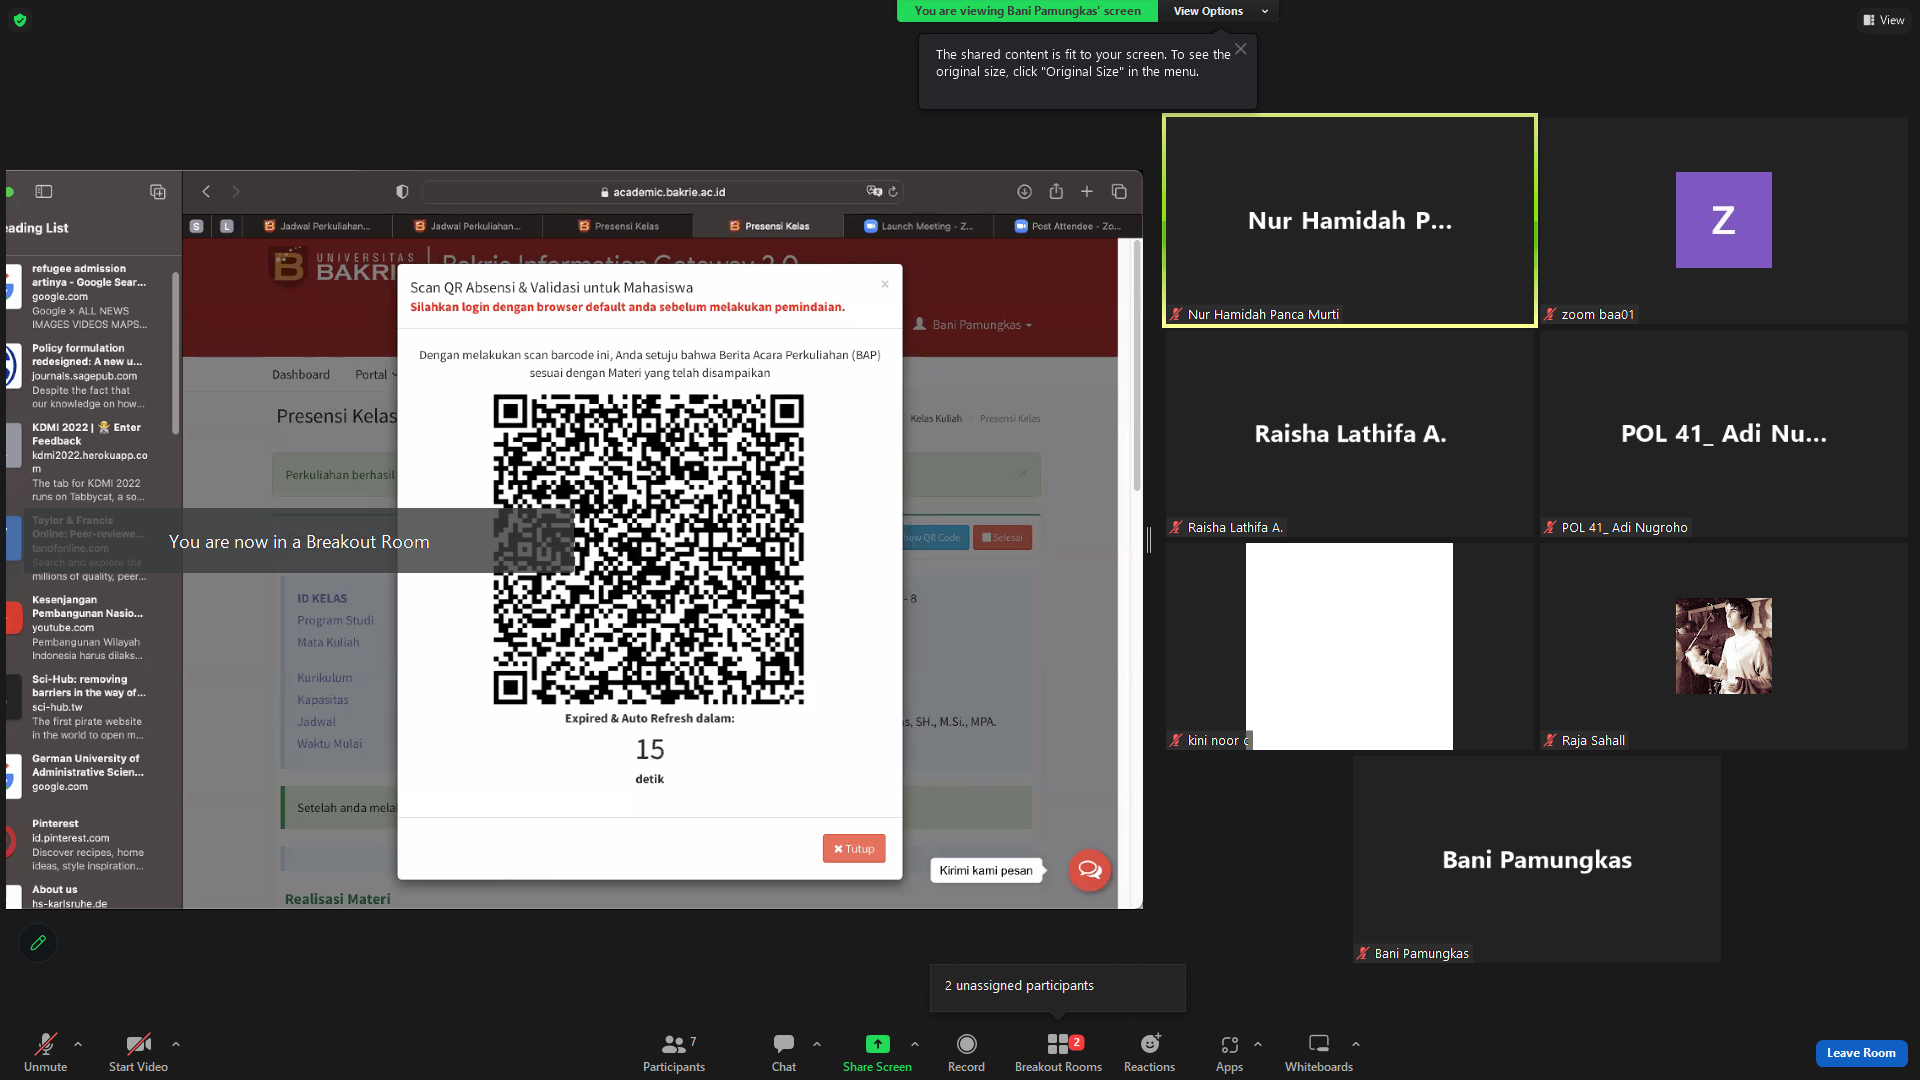Expand chat options arrow

pos(817,1044)
